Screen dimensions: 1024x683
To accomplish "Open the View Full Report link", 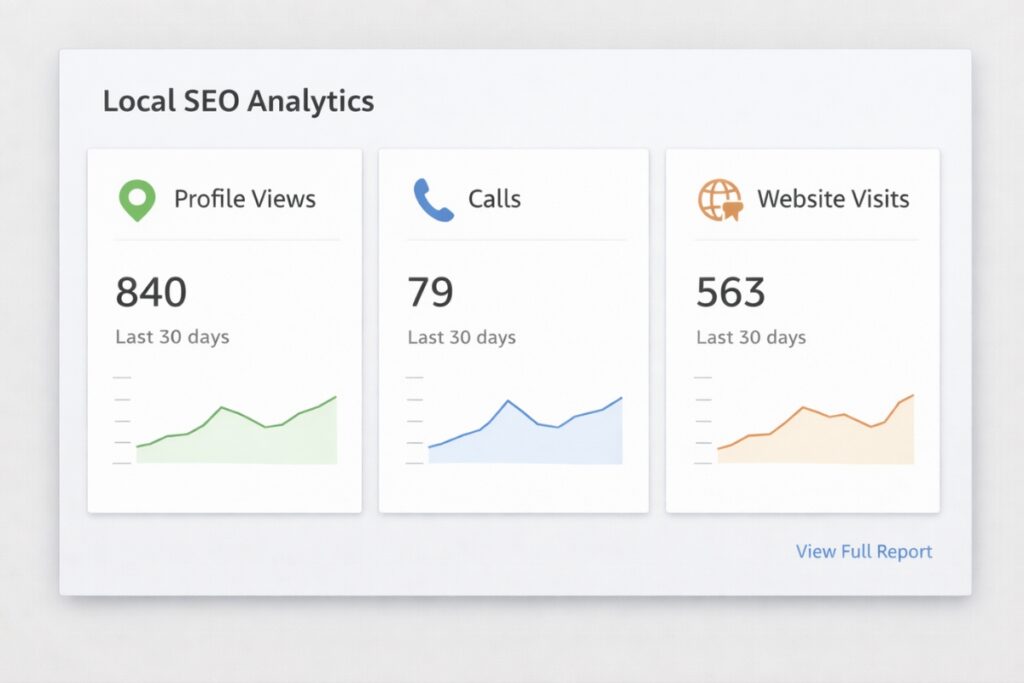I will (862, 551).
